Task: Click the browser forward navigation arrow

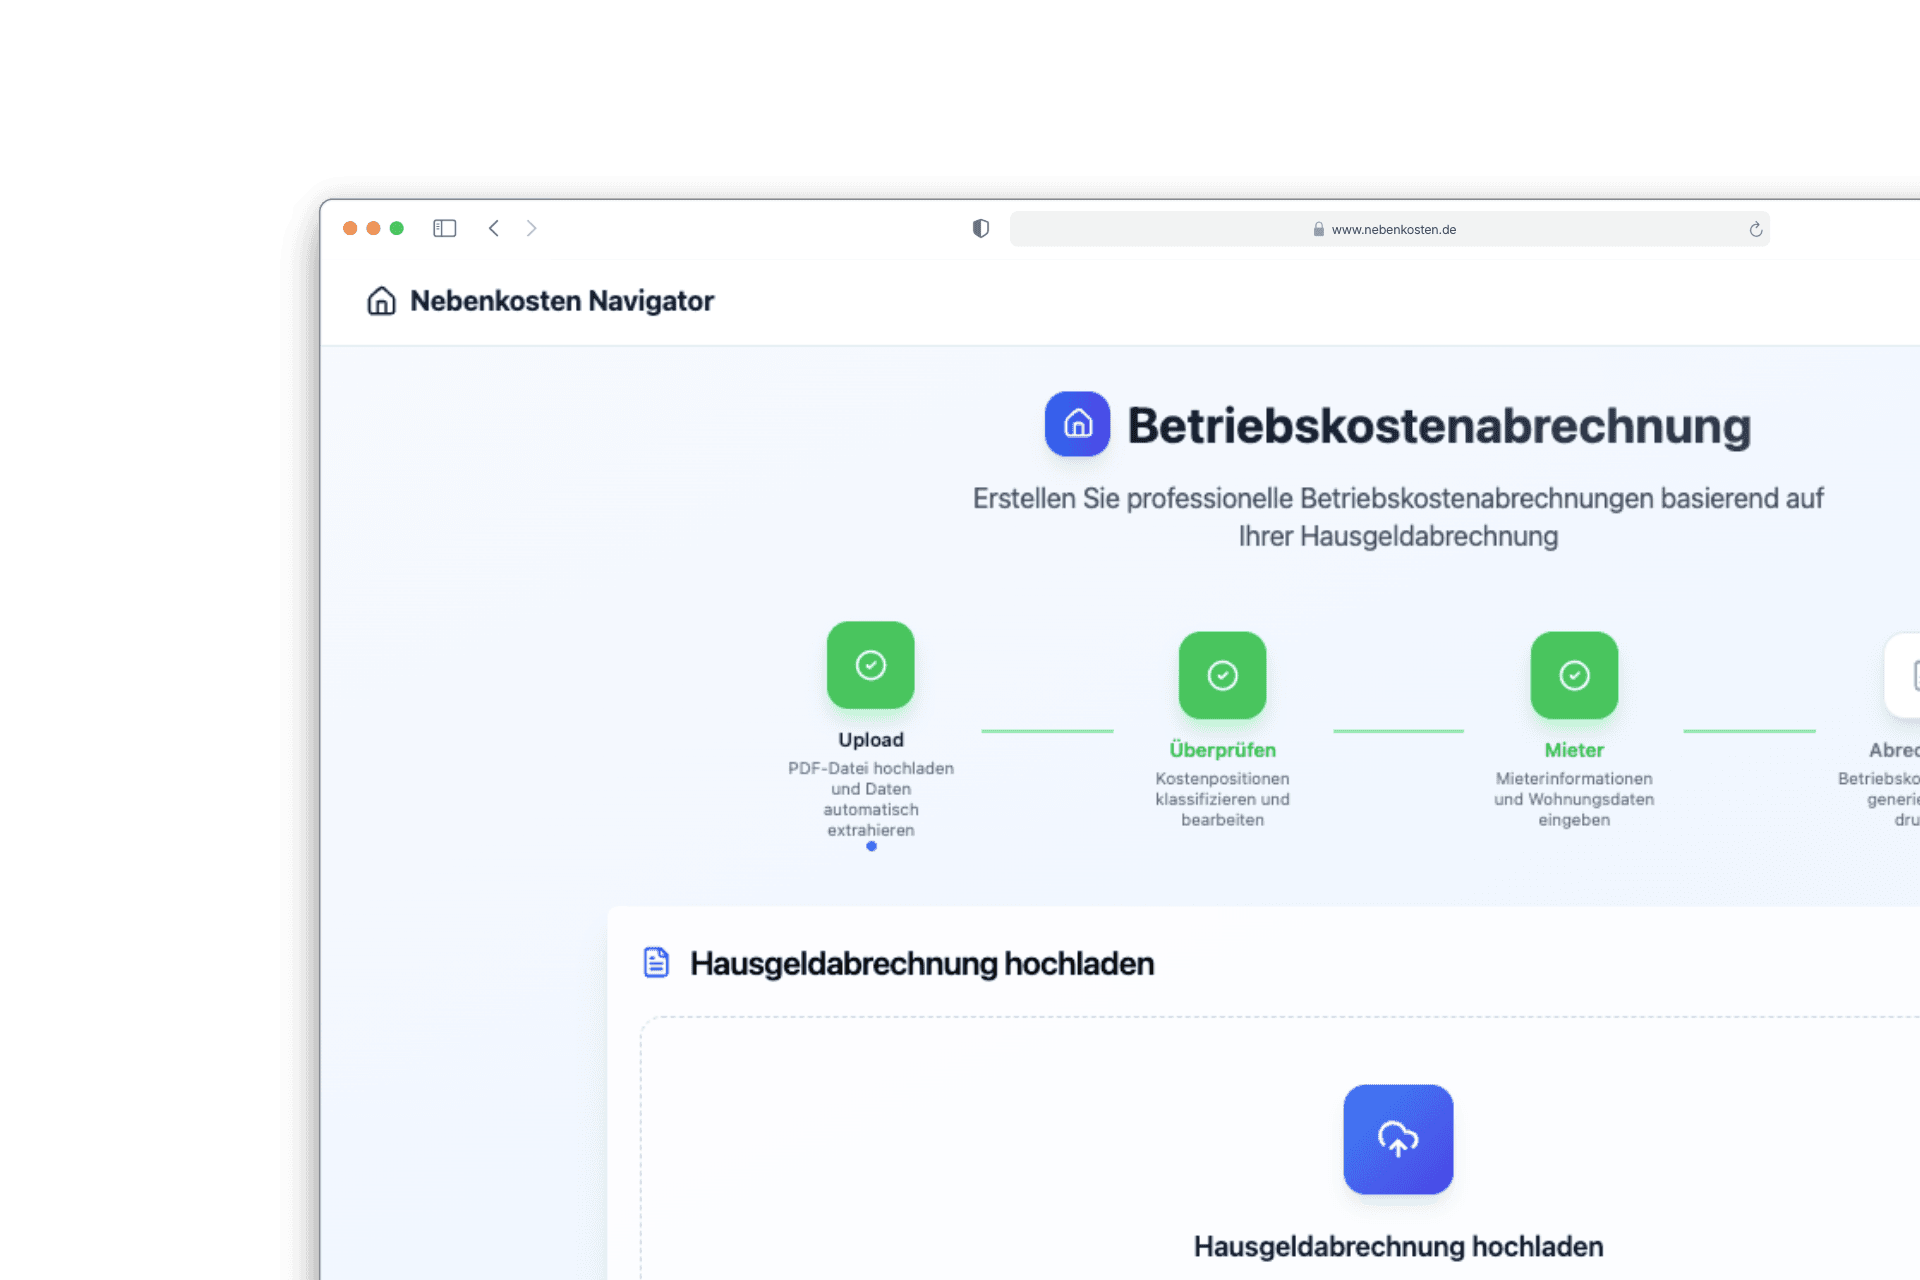Action: 531,228
